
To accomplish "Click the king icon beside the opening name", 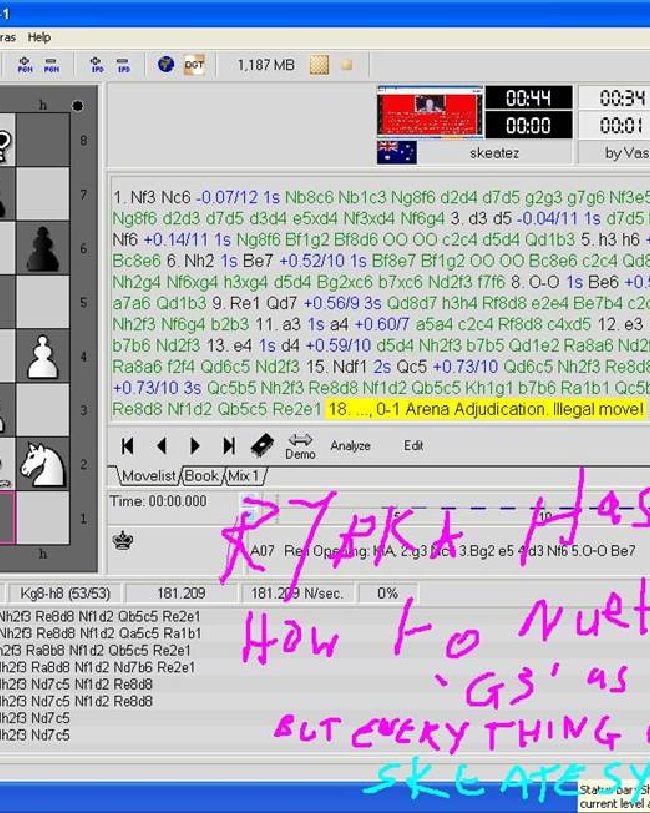I will [123, 540].
